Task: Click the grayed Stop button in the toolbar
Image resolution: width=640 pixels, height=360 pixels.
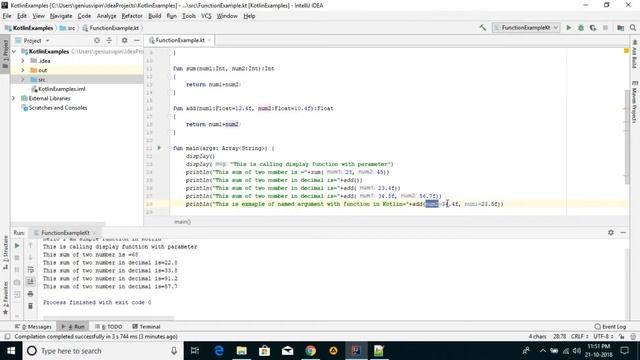Action: (x=605, y=28)
